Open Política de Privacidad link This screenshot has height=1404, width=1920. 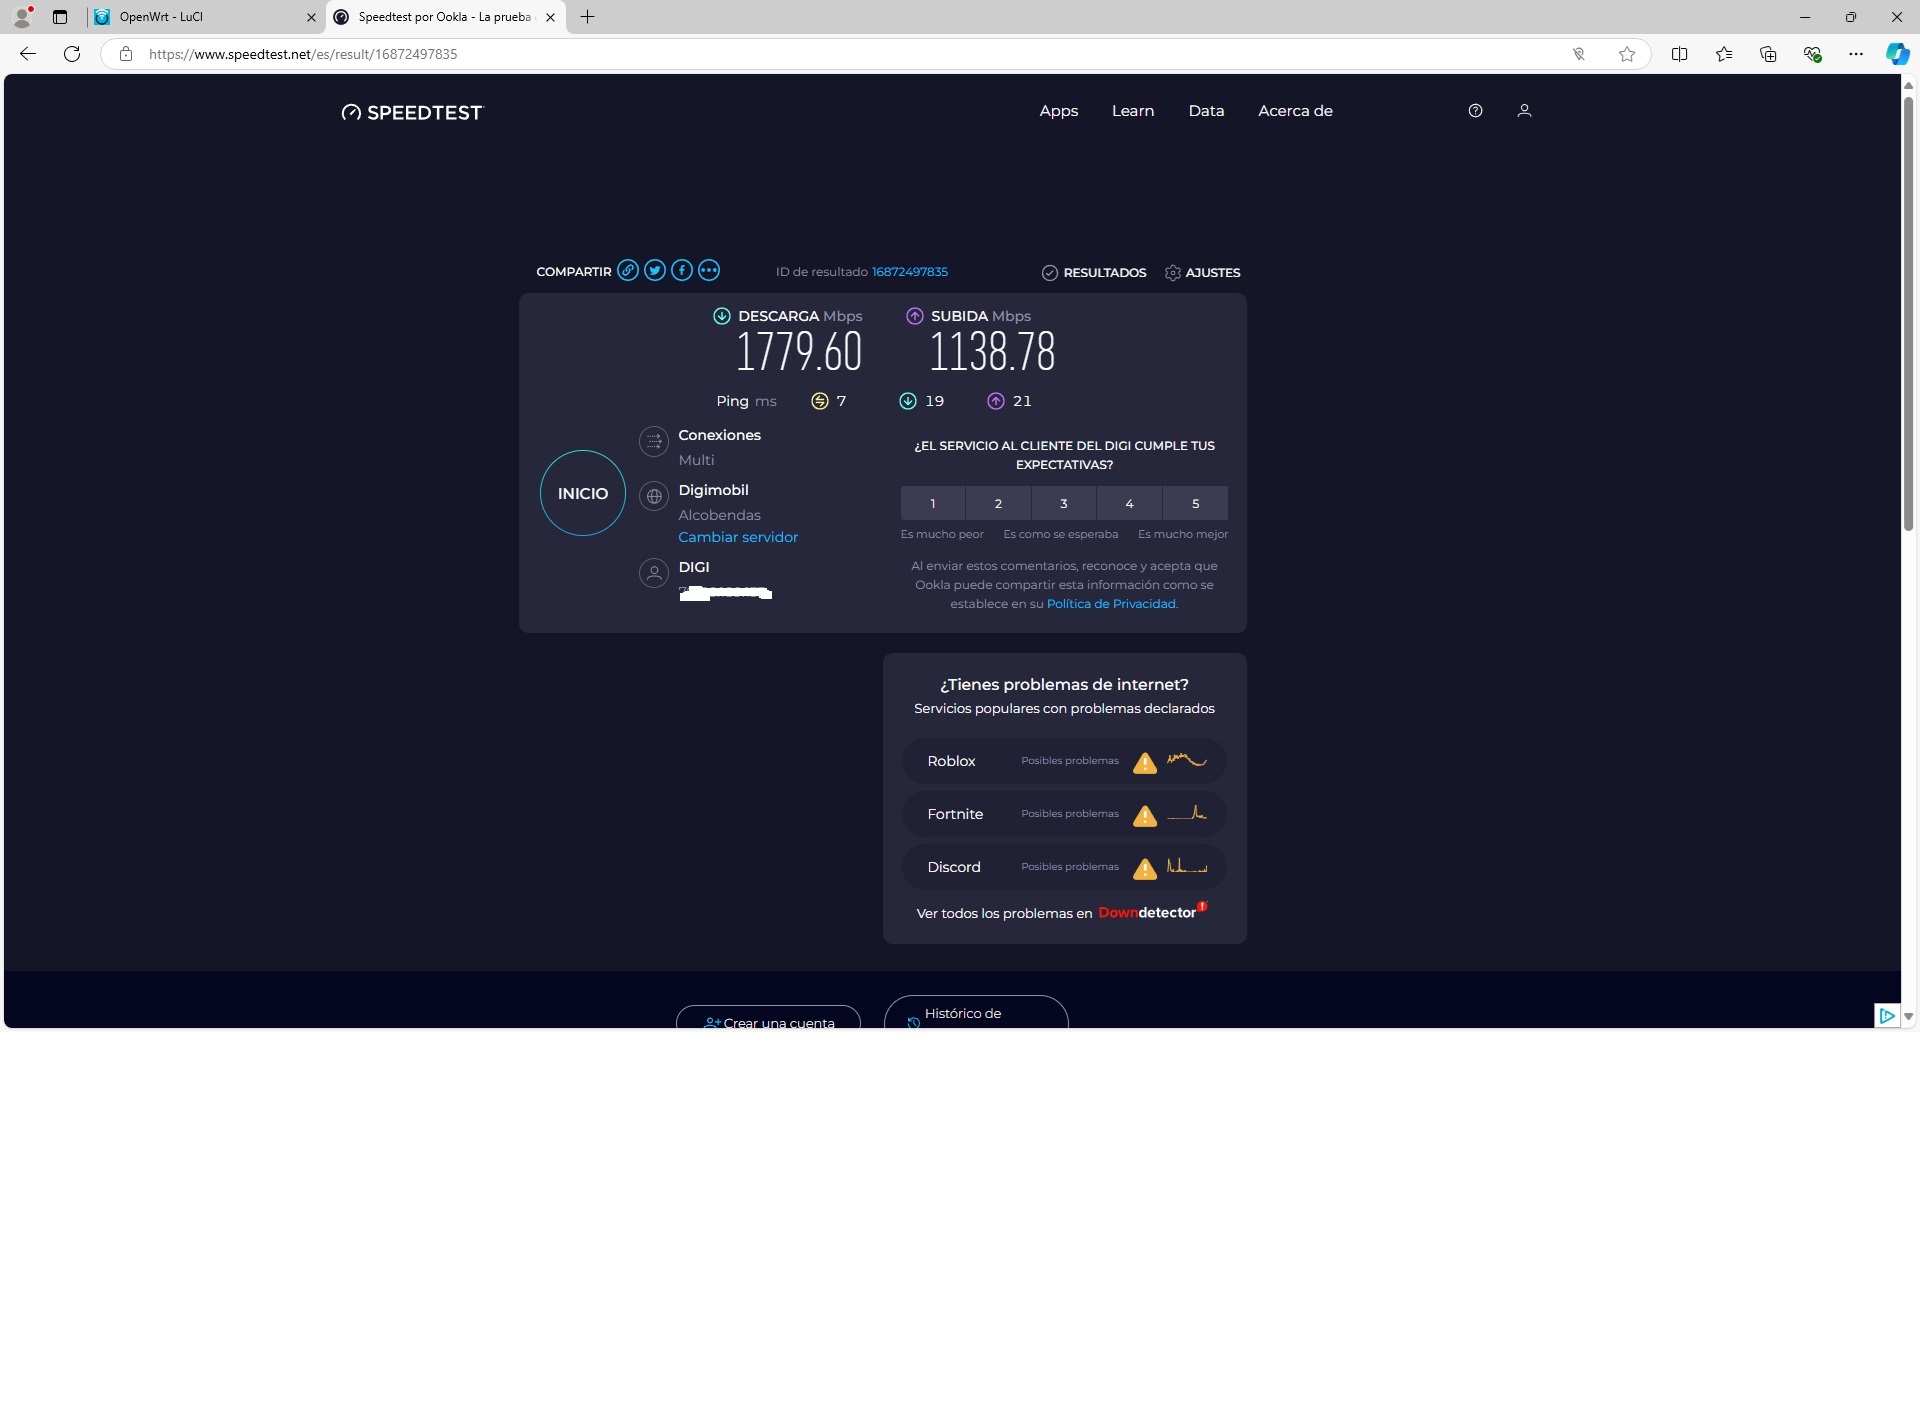tap(1111, 604)
